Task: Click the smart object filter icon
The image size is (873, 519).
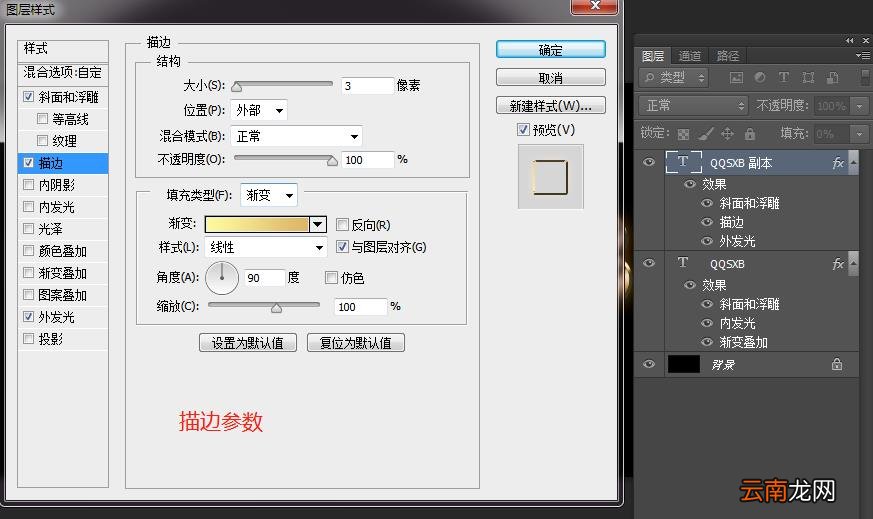Action: (832, 77)
